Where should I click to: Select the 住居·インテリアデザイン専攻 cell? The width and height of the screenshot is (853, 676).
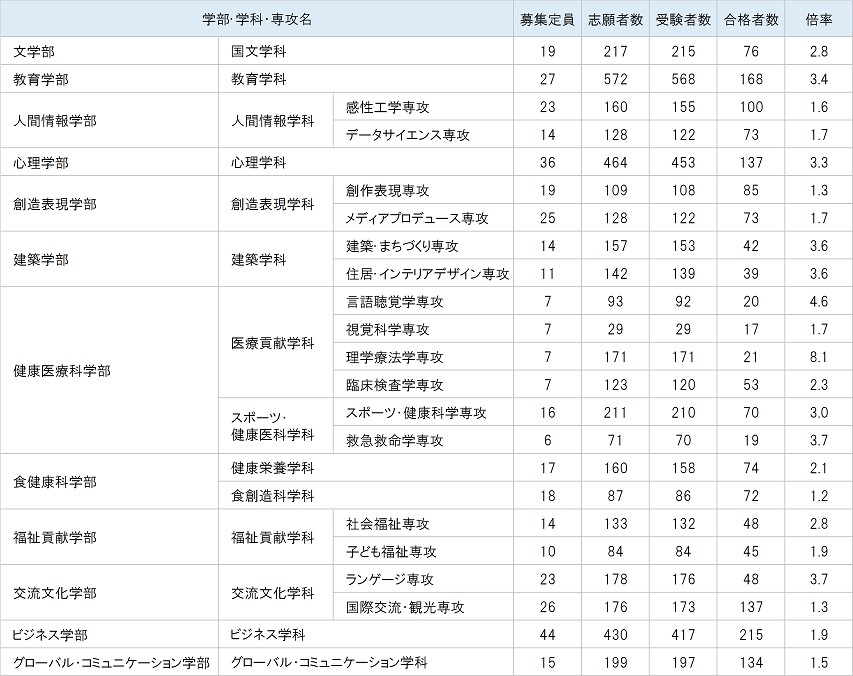click(427, 274)
